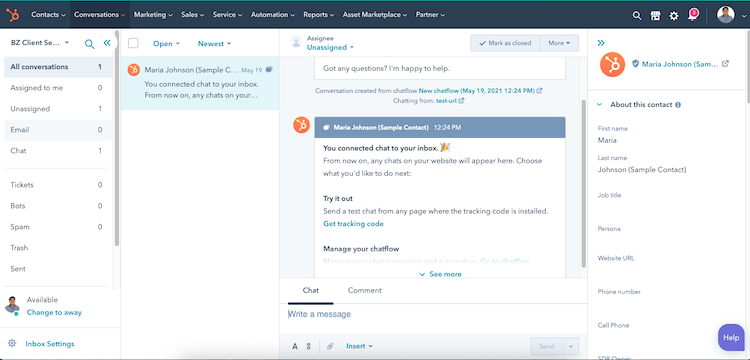Open external link icon after New chatflow
The width and height of the screenshot is (750, 360).
(x=540, y=90)
